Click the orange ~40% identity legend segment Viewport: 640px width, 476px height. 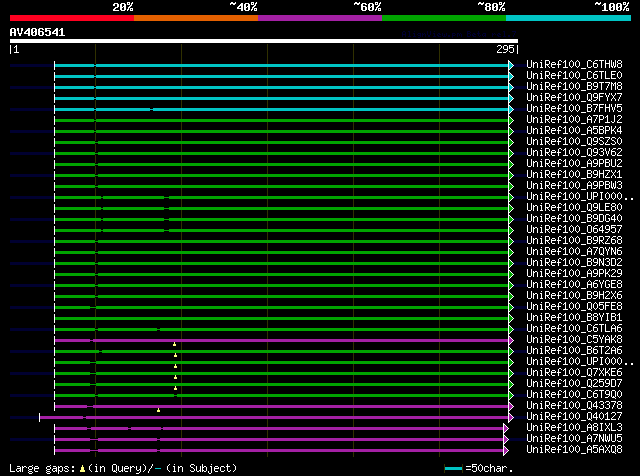tap(196, 18)
